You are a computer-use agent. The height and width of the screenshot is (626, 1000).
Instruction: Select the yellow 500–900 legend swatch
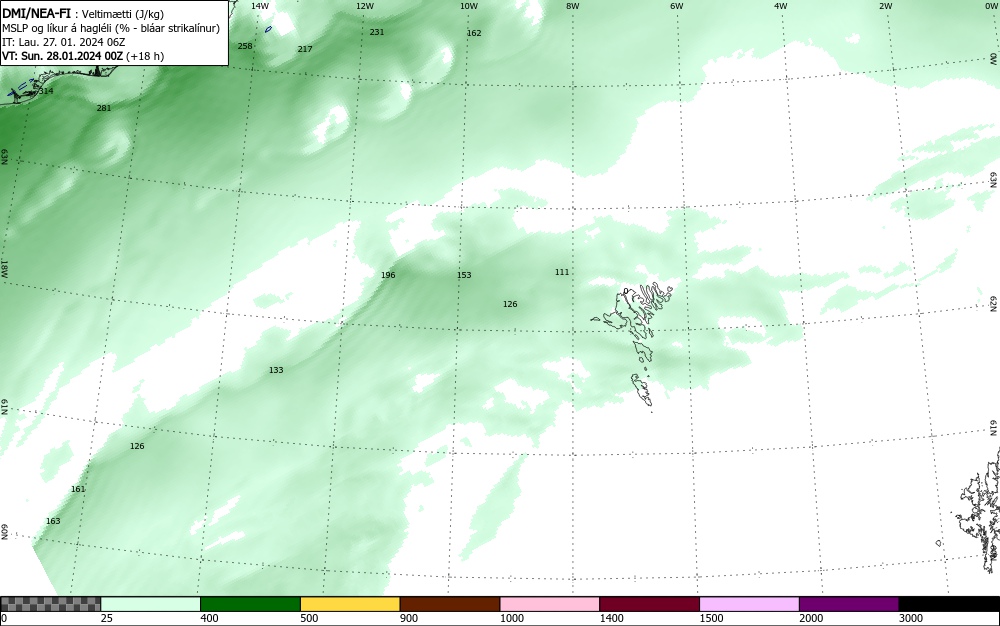click(350, 604)
